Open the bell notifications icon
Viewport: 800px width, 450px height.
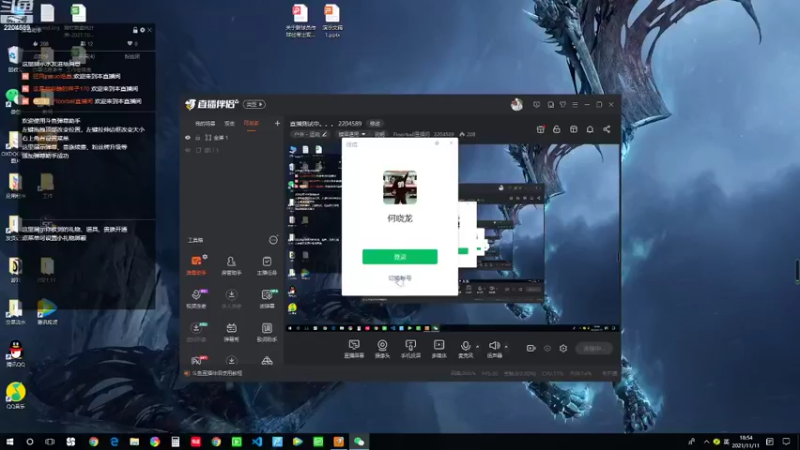pos(590,130)
